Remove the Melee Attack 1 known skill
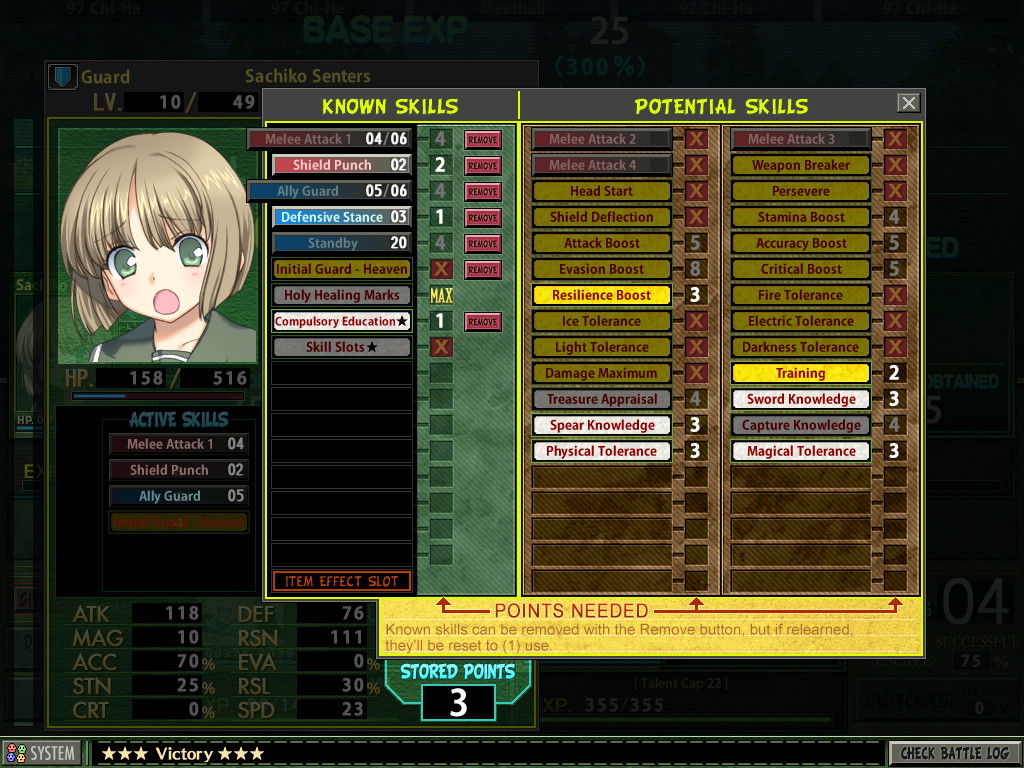Image resolution: width=1024 pixels, height=768 pixels. pyautogui.click(x=483, y=139)
